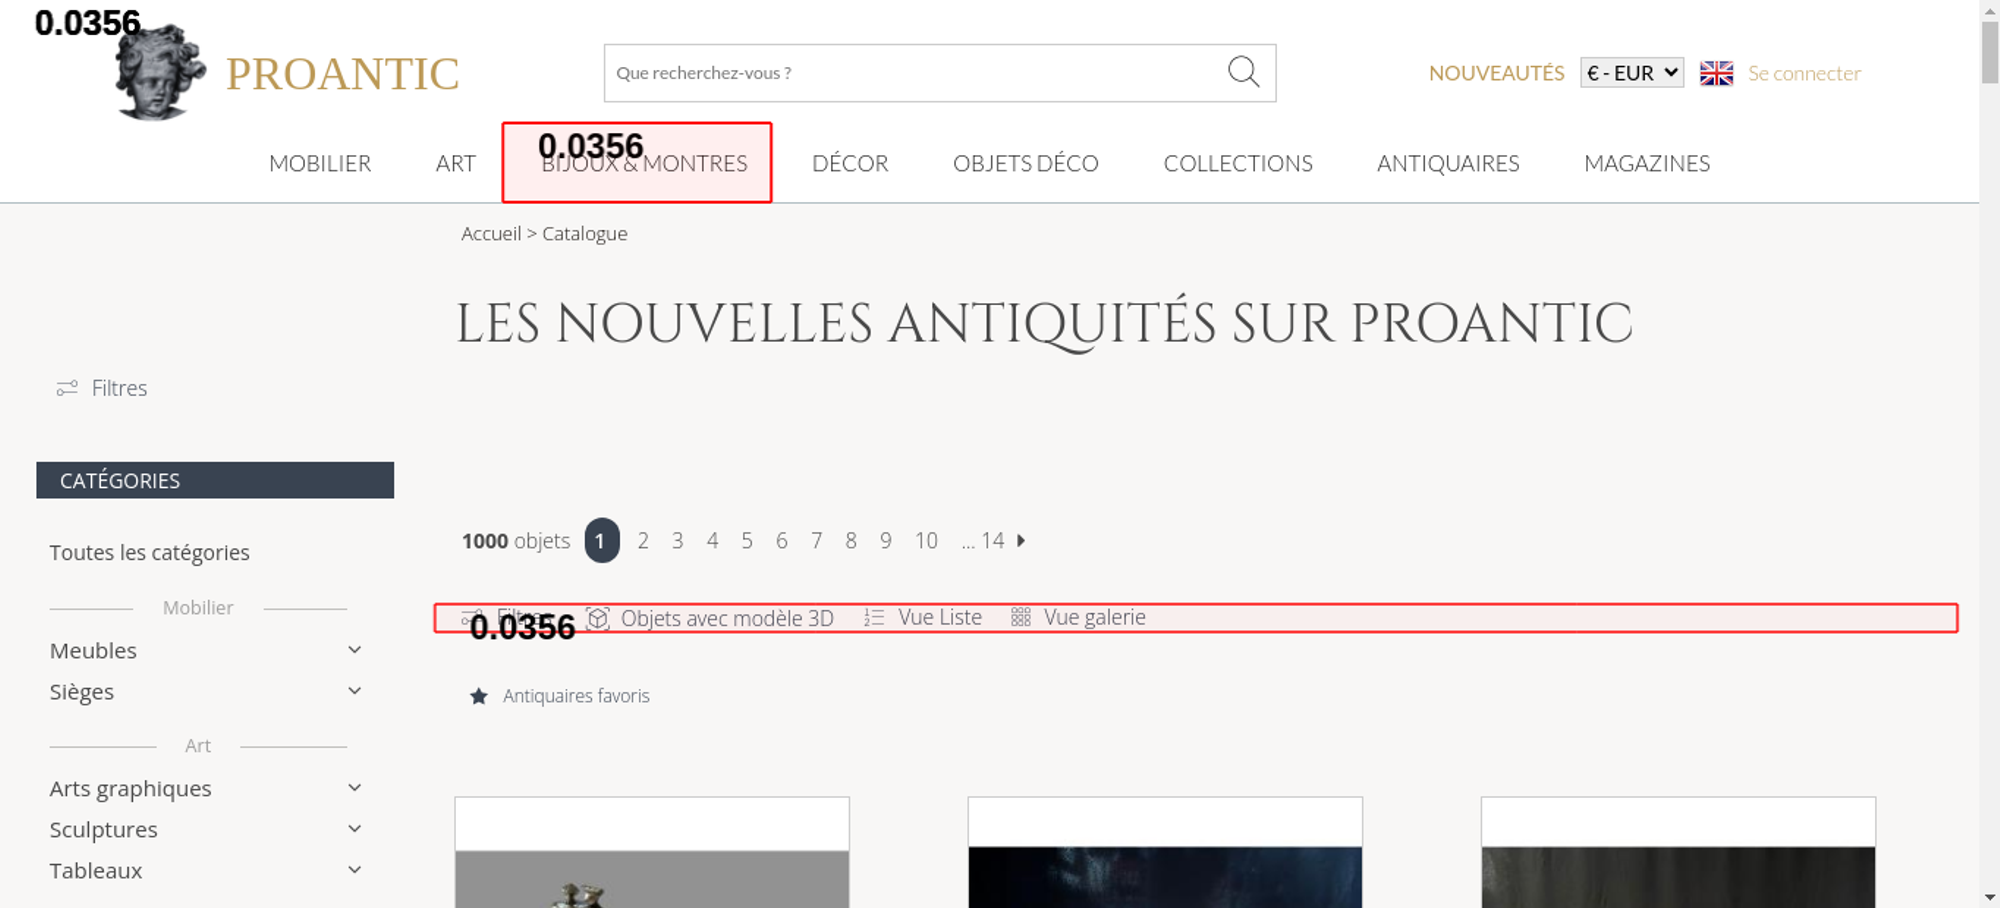
Task: Click the magnifying glass search icon
Action: coord(1243,72)
